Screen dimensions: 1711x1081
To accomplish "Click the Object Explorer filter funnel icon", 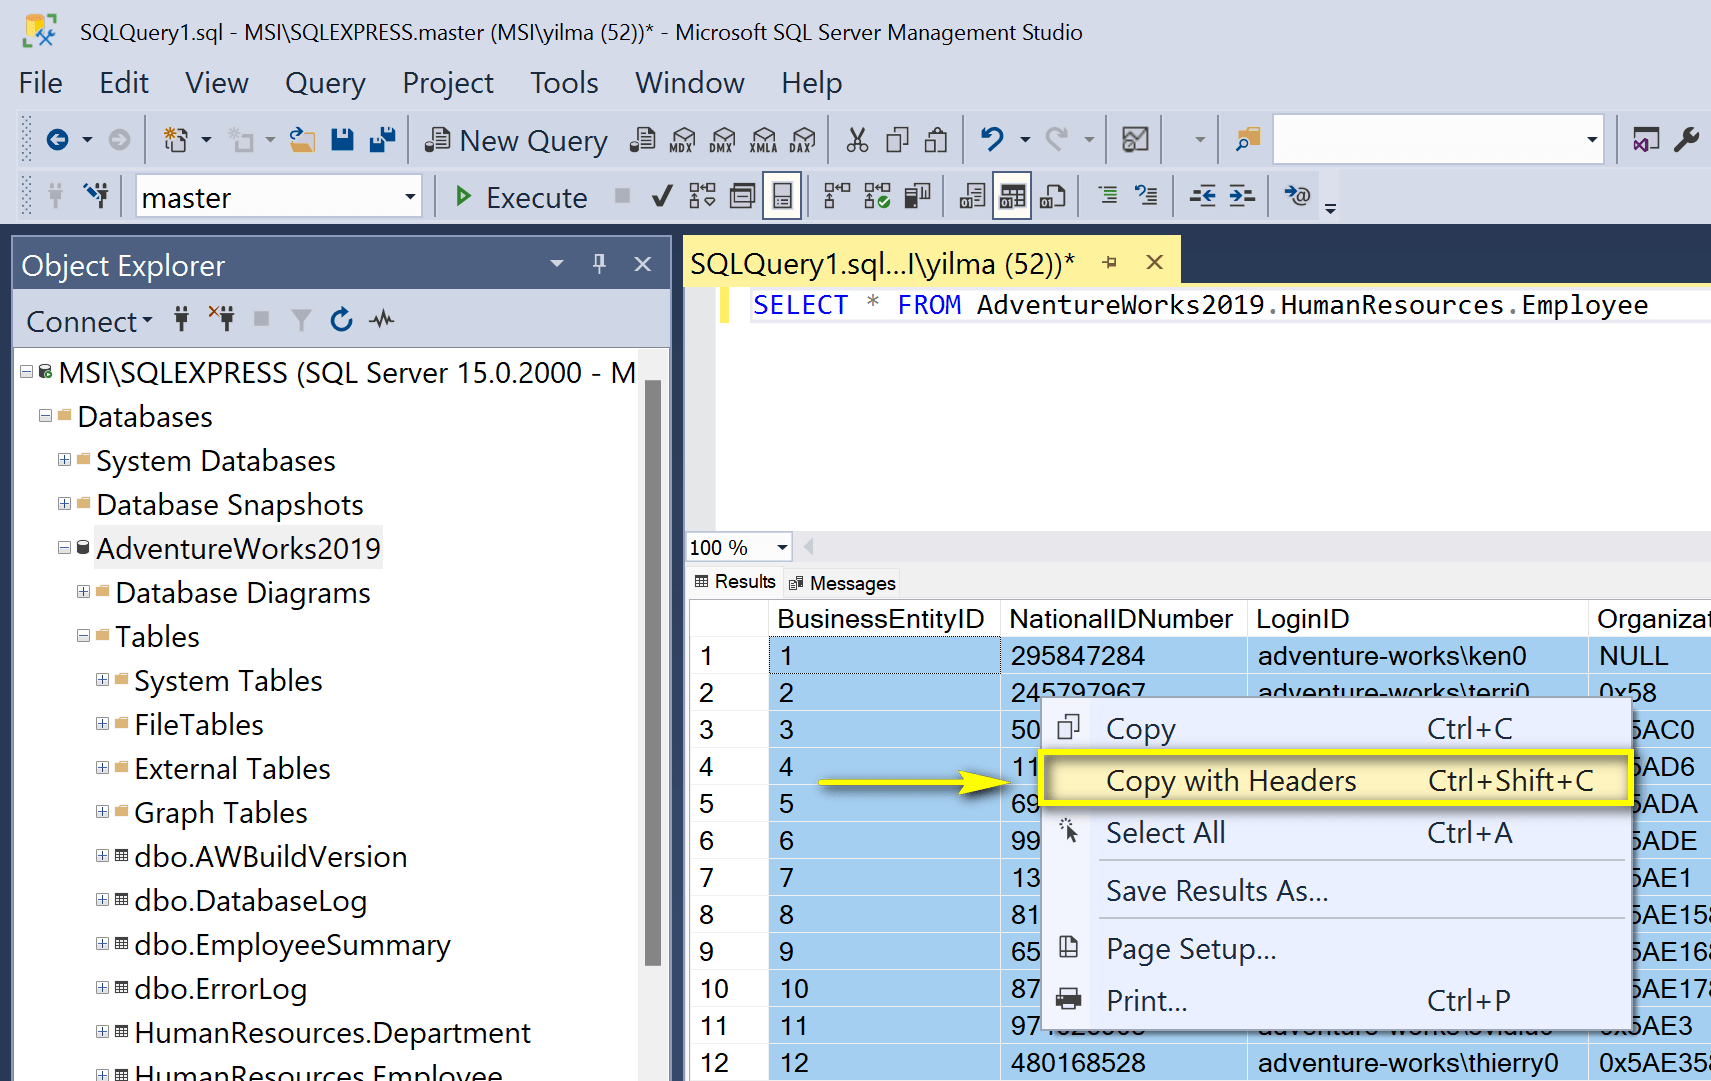I will click(301, 320).
